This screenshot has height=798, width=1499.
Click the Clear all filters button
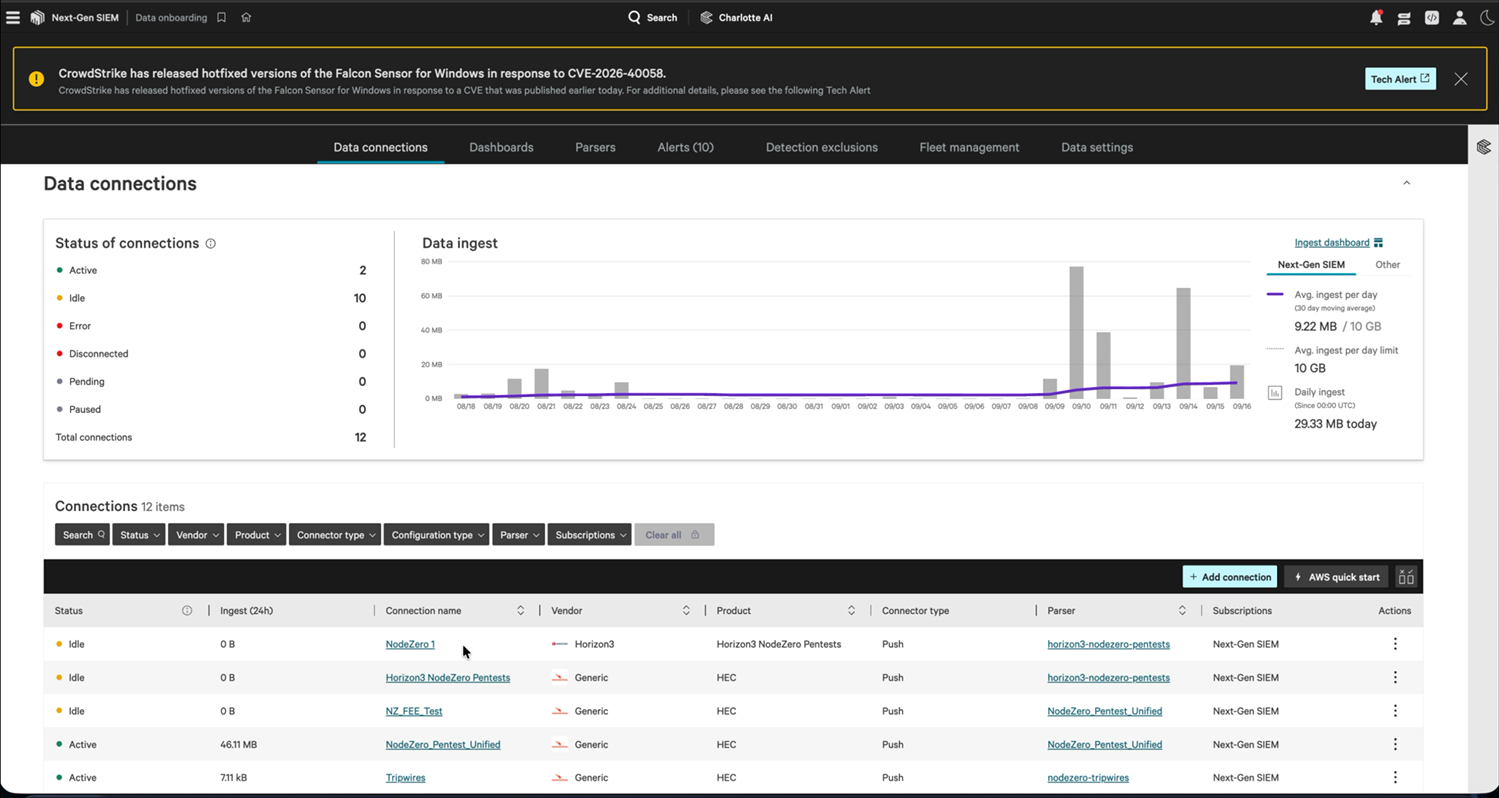click(x=674, y=535)
